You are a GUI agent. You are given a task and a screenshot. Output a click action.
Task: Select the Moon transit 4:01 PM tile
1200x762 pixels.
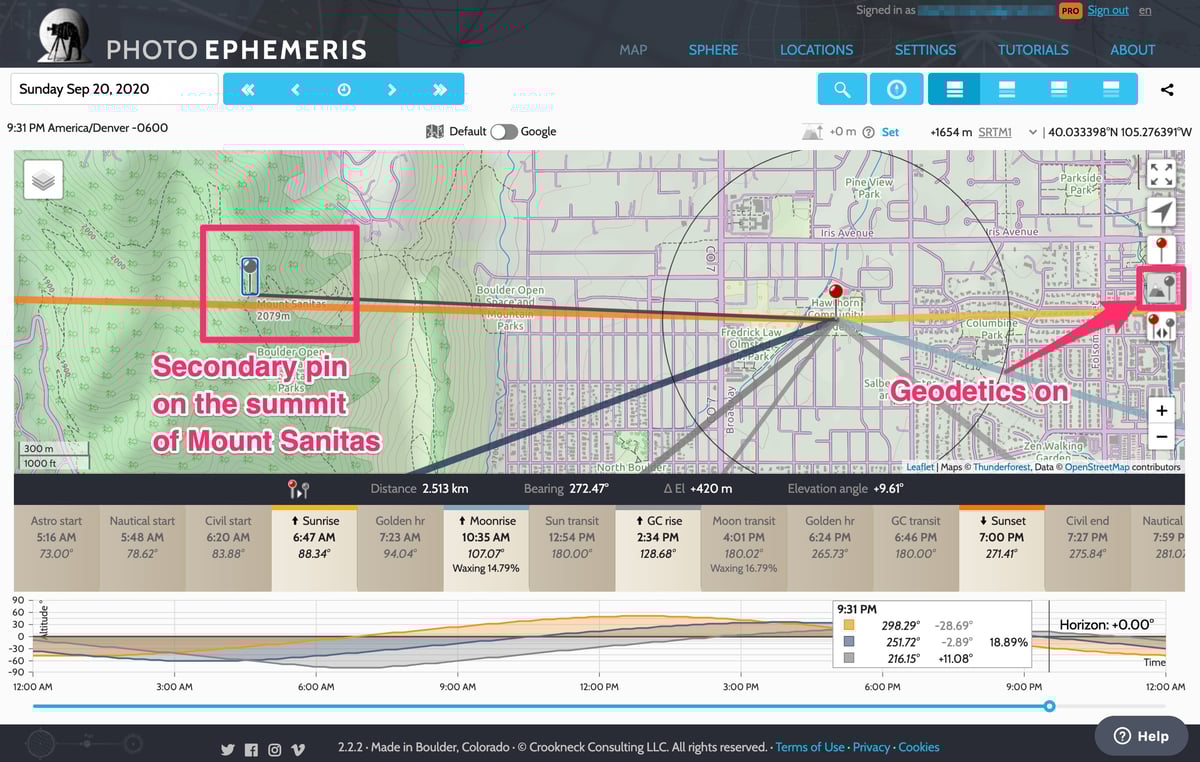point(744,547)
